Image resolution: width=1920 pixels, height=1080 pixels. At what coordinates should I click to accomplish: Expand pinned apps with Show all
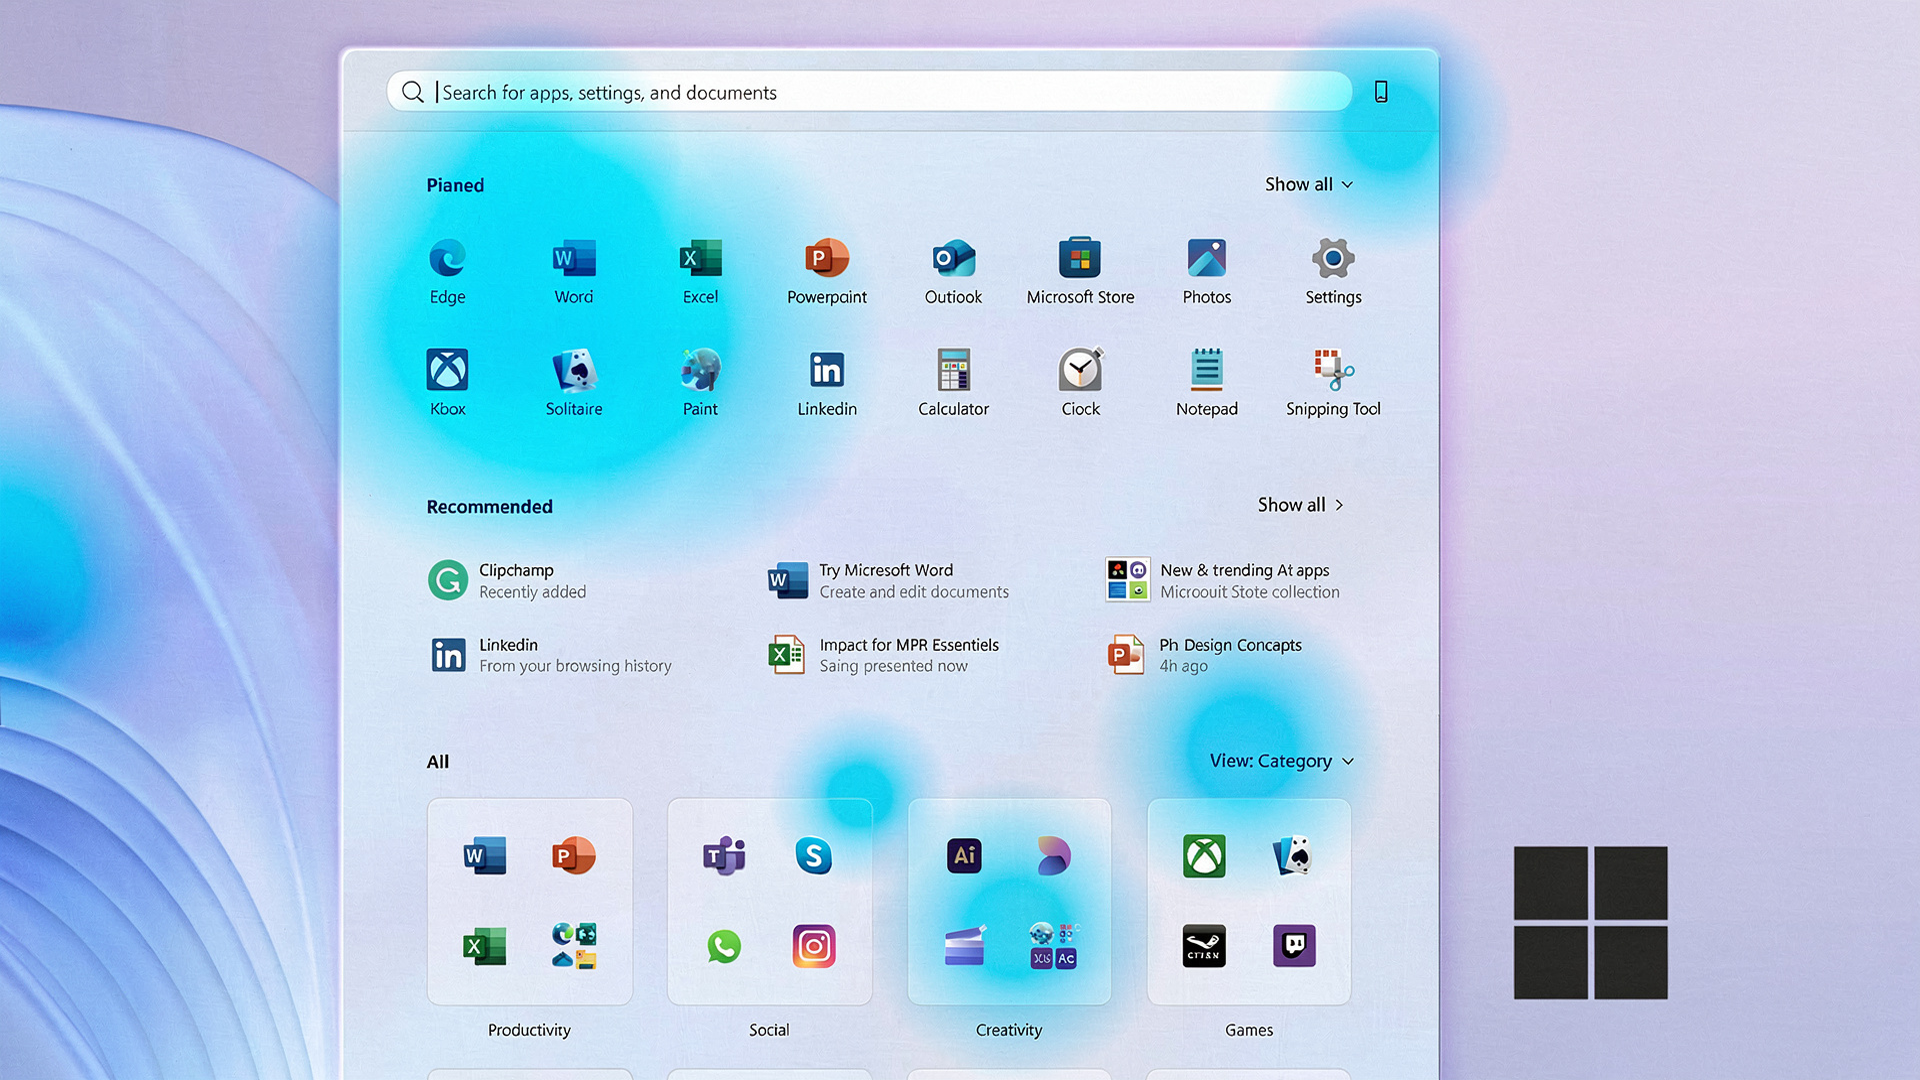[x=1308, y=184]
